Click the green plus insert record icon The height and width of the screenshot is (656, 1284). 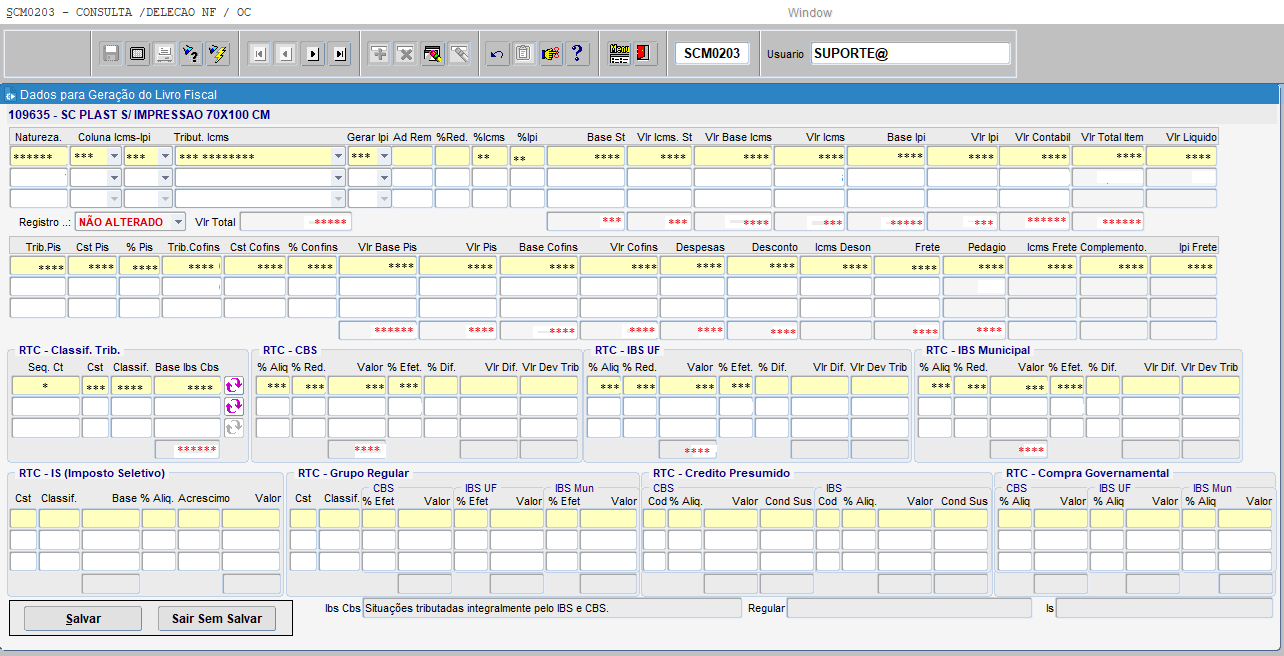pyautogui.click(x=379, y=54)
